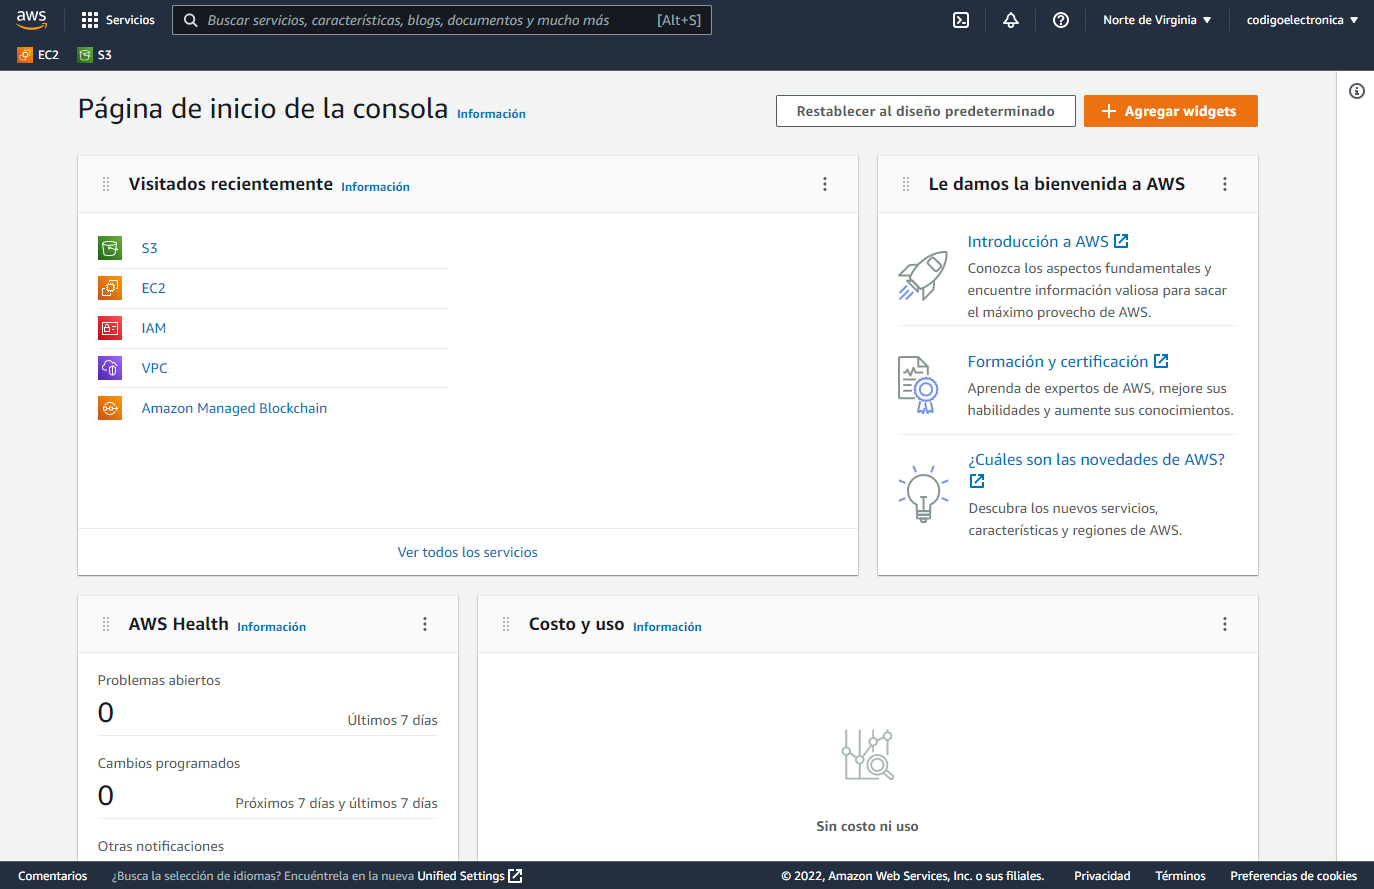Click the Cambios programados count
1374x889 pixels.
click(x=106, y=796)
